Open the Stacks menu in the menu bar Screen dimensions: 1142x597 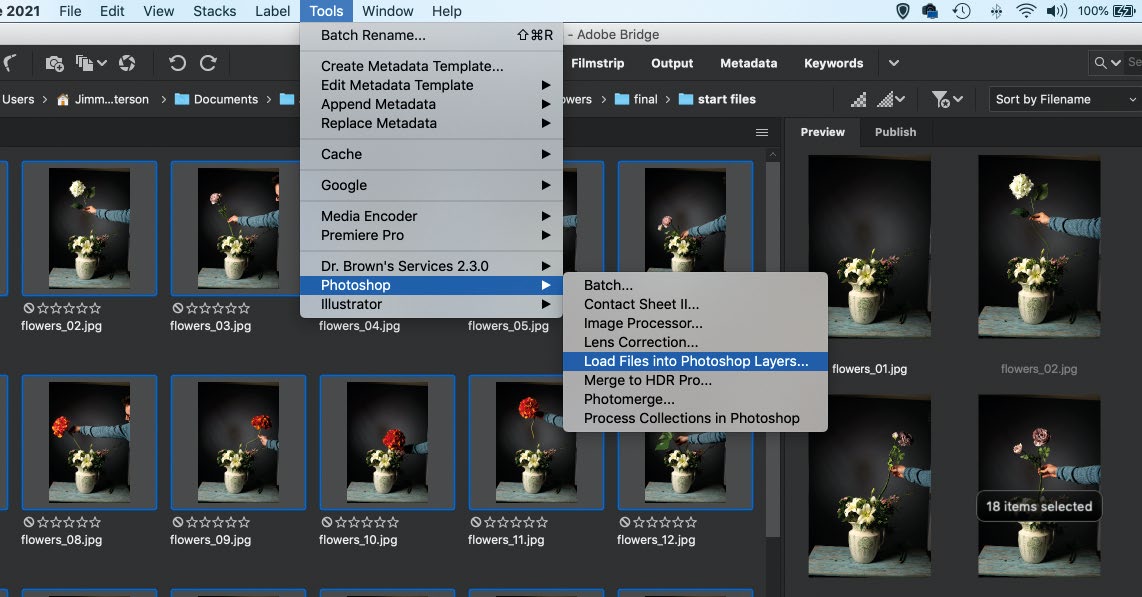point(214,11)
